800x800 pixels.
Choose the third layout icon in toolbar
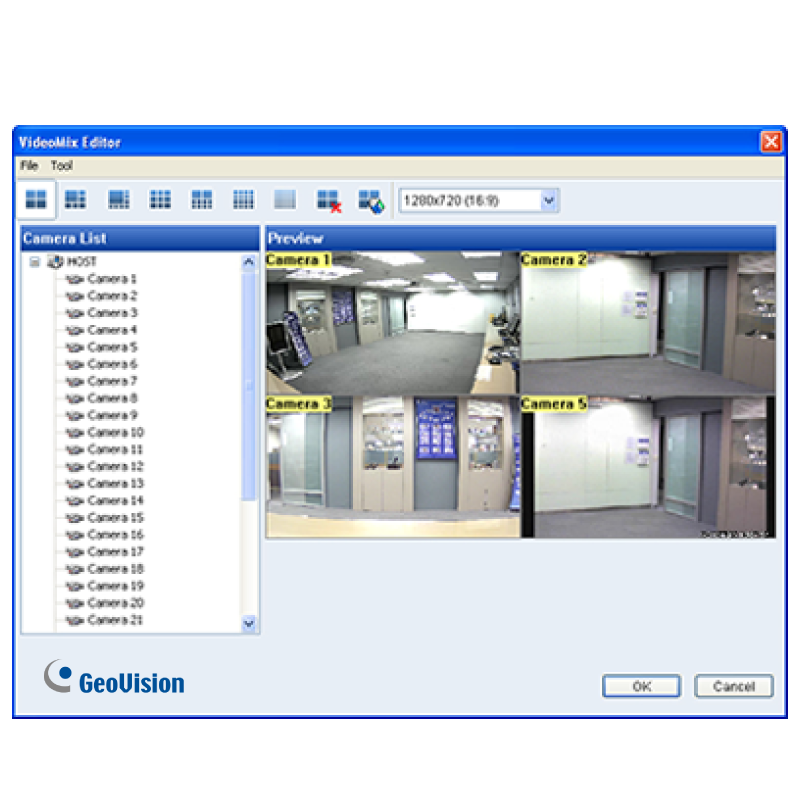(119, 200)
